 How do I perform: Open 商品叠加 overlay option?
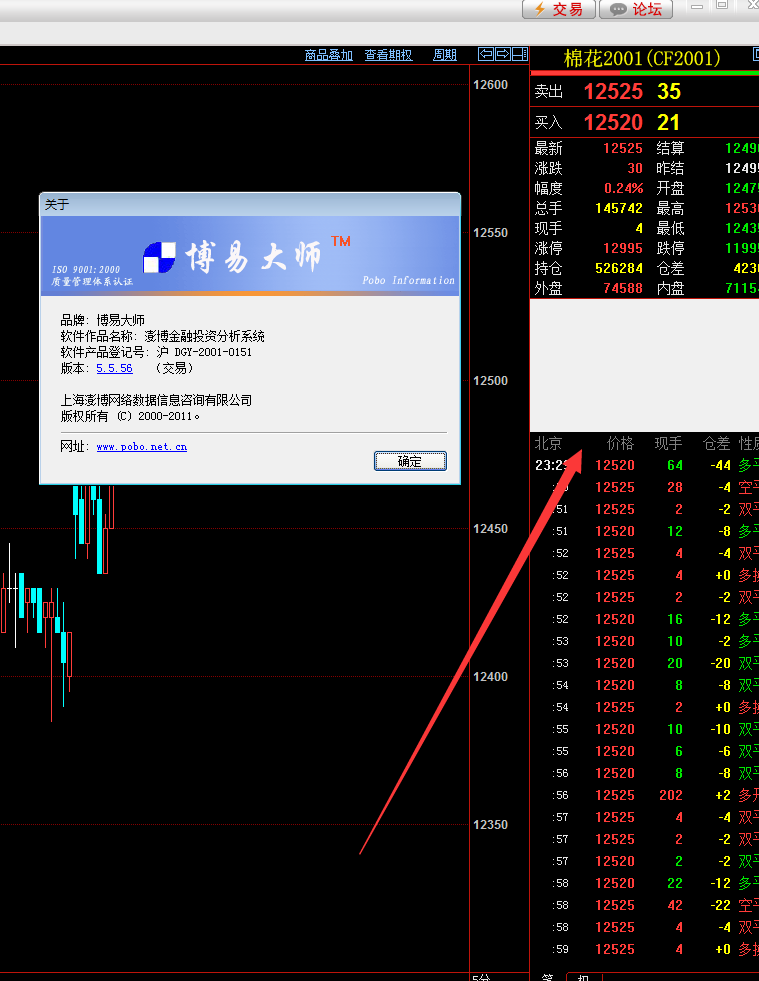329,55
